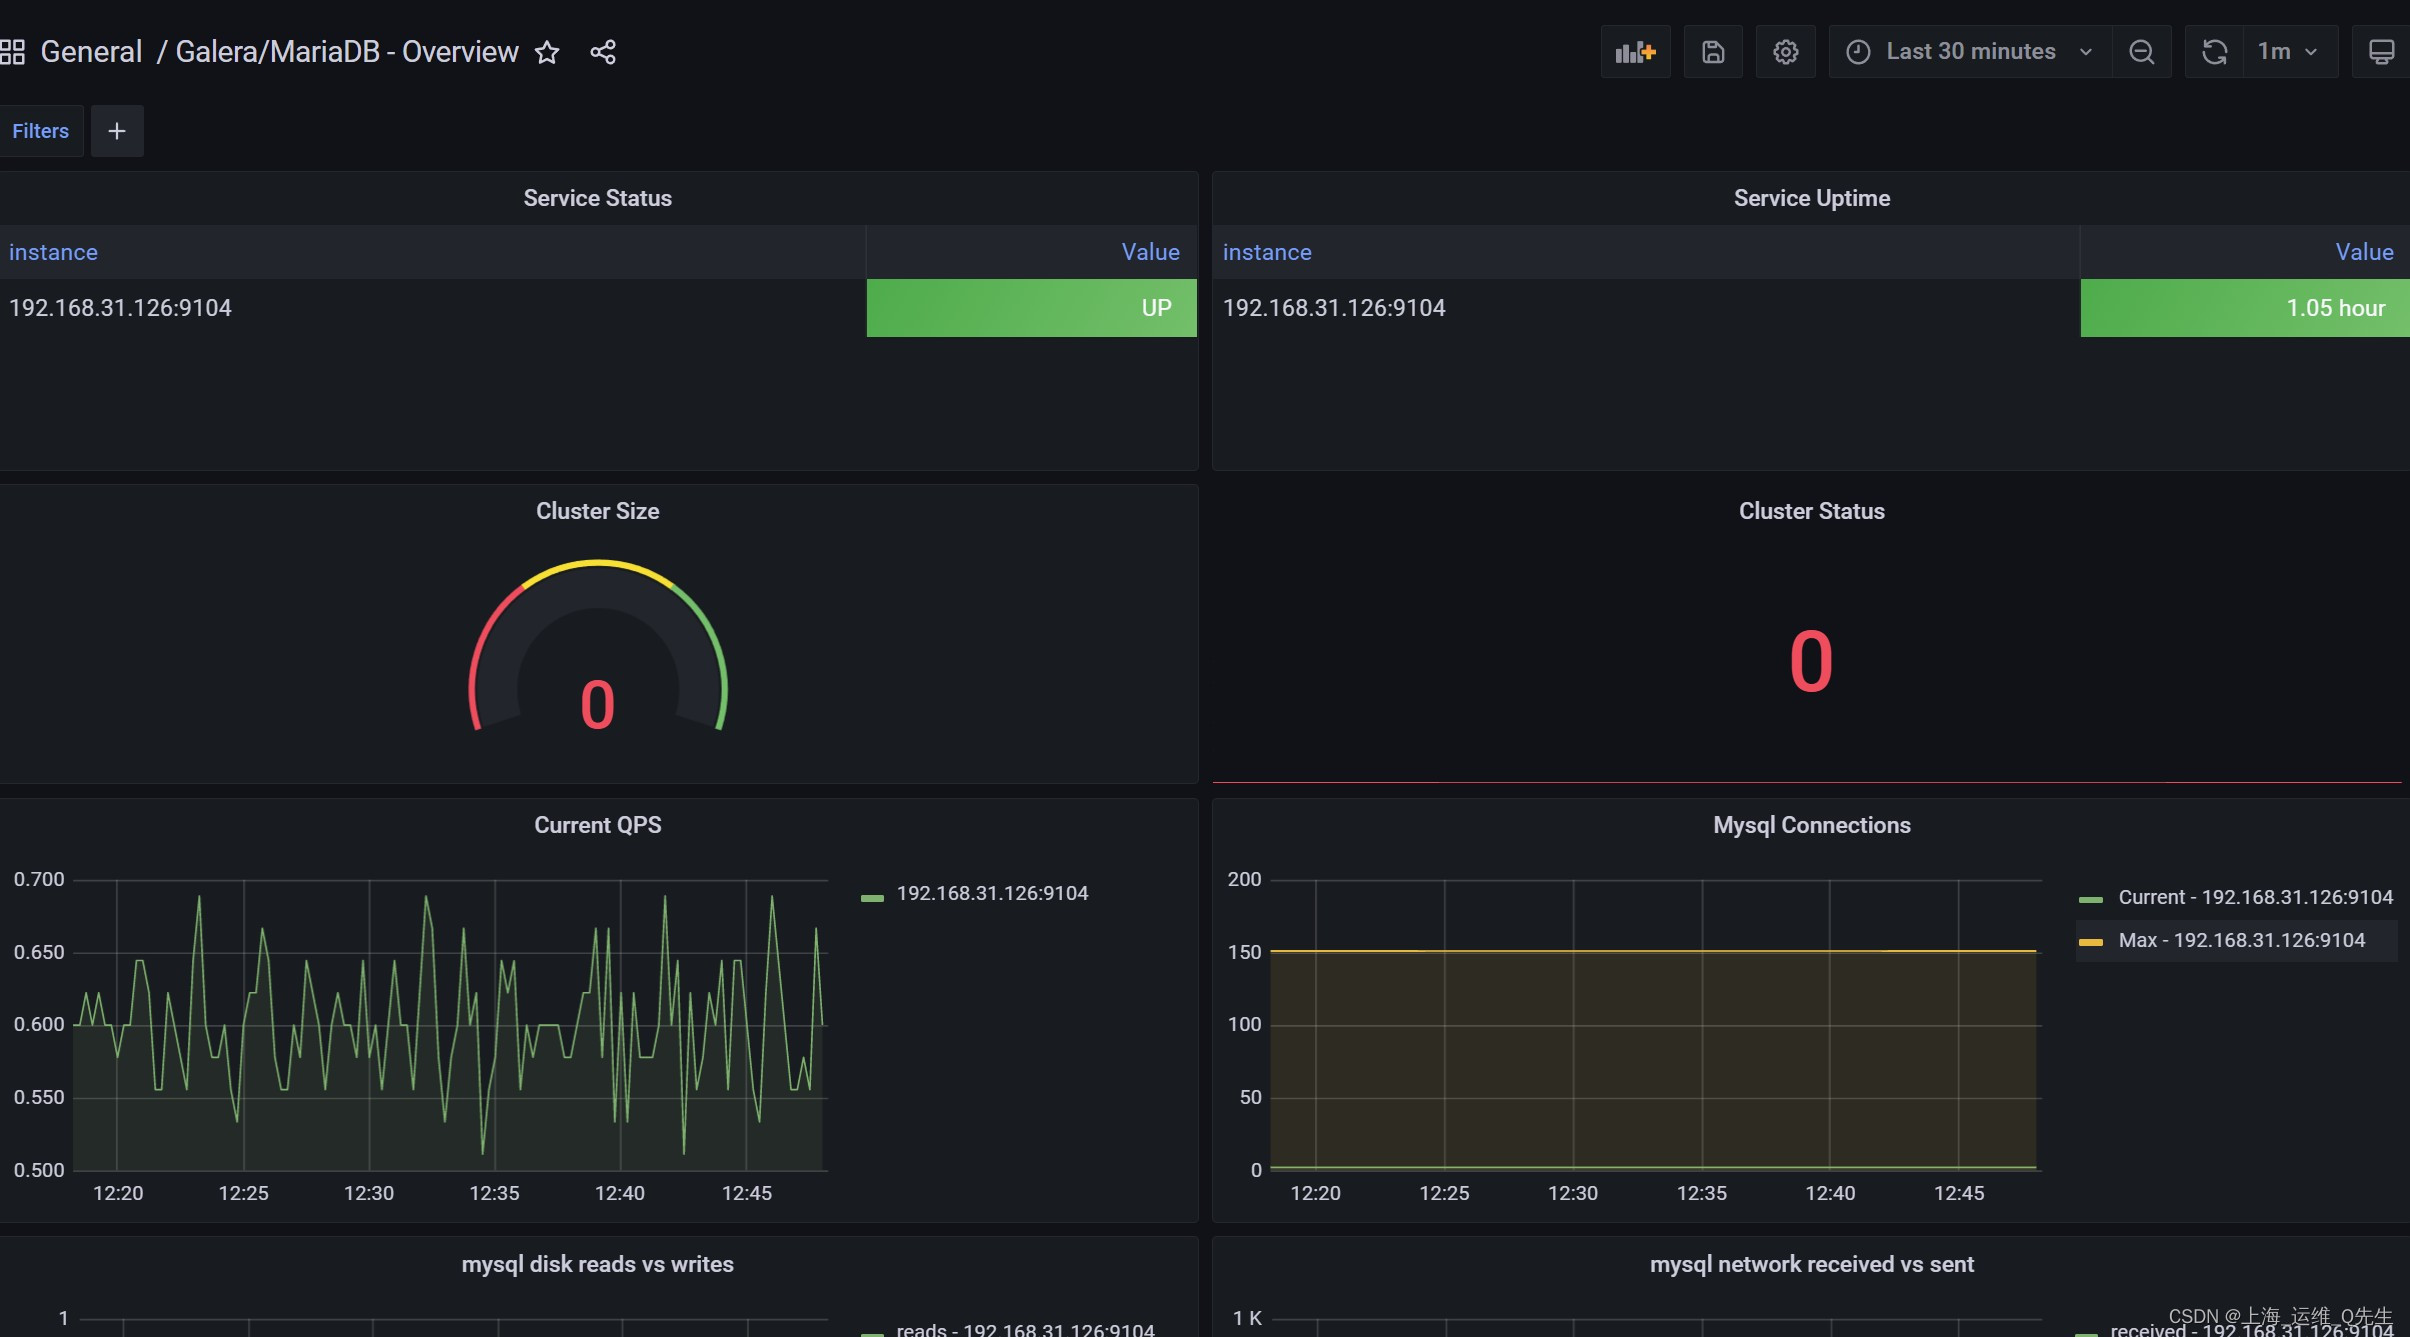
Task: Open the General folder breadcrumb
Action: coord(91,52)
